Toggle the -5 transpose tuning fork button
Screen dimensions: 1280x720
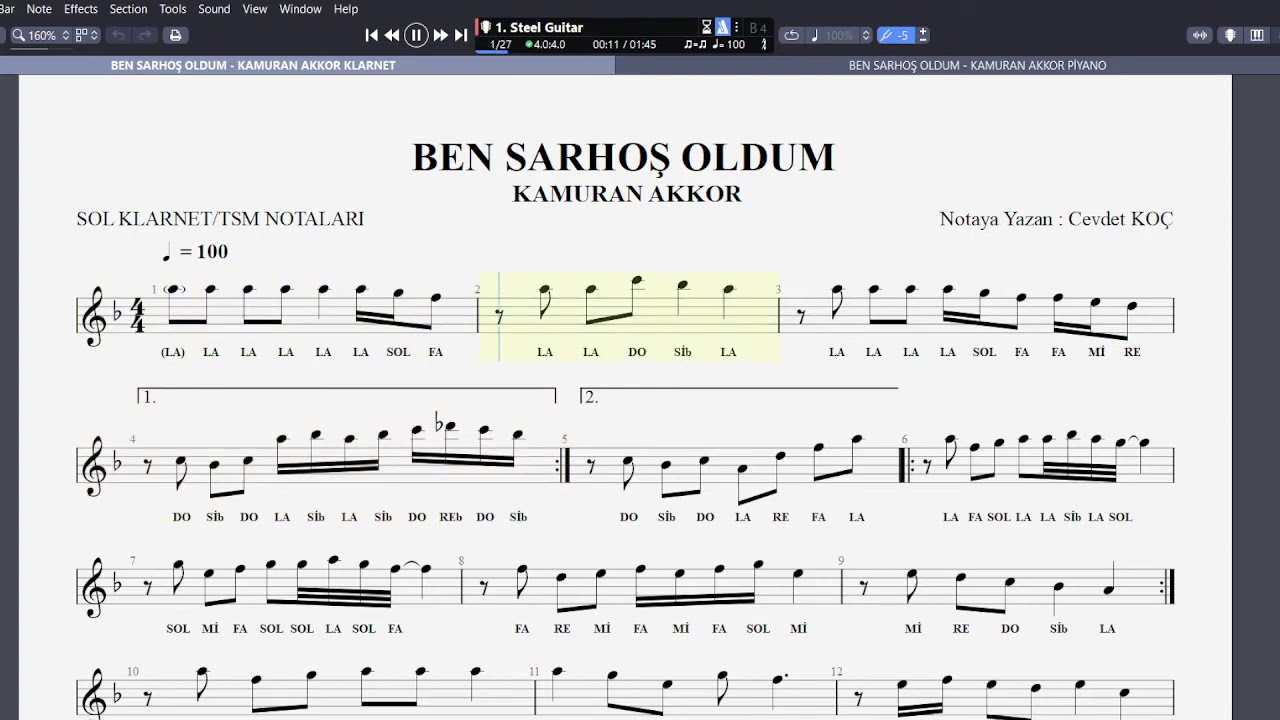coord(895,35)
